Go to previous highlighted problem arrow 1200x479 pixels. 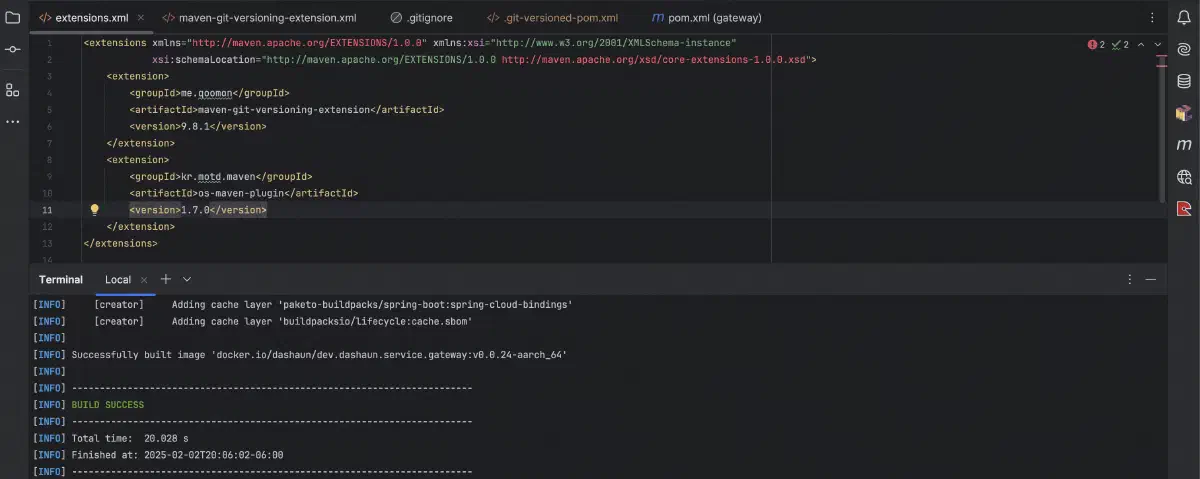[1142, 45]
